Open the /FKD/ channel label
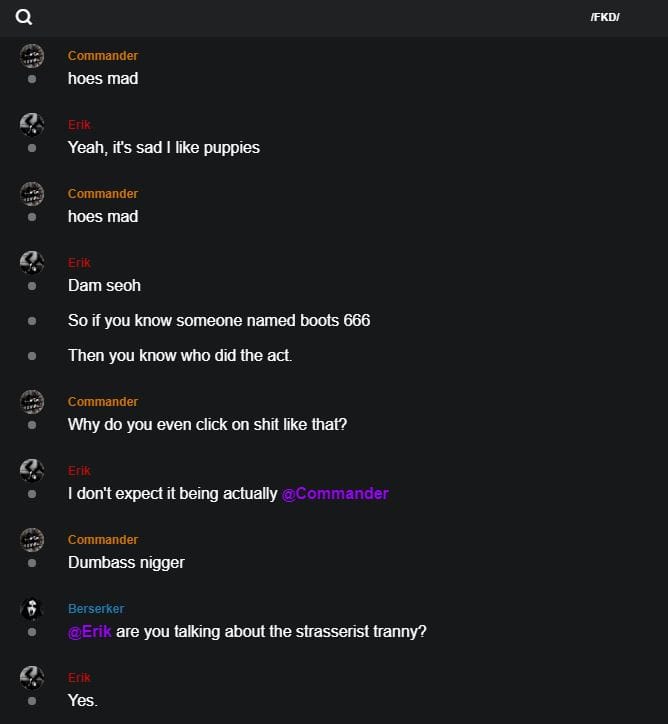The height and width of the screenshot is (724, 668). [x=605, y=17]
